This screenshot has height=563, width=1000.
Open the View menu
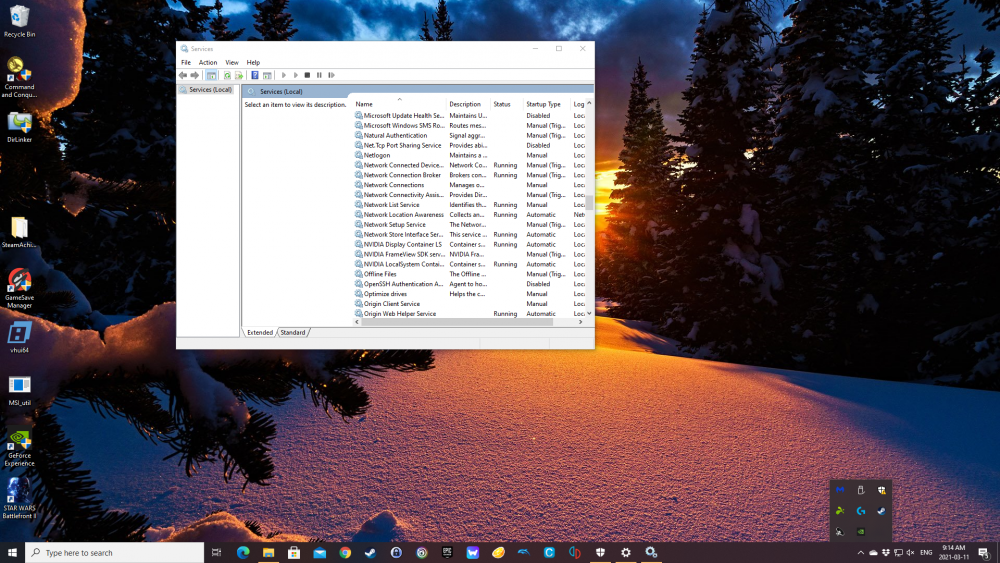point(232,62)
